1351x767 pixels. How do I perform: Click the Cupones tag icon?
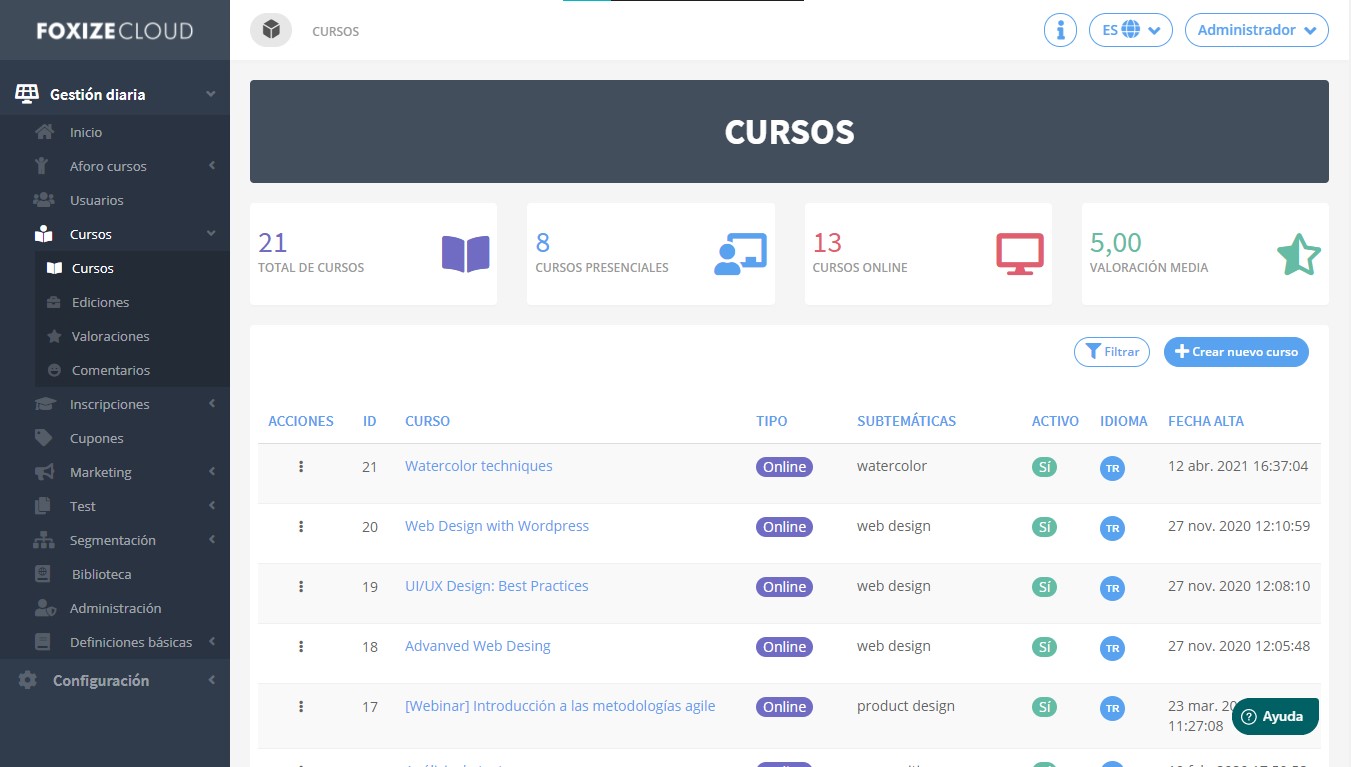point(45,438)
